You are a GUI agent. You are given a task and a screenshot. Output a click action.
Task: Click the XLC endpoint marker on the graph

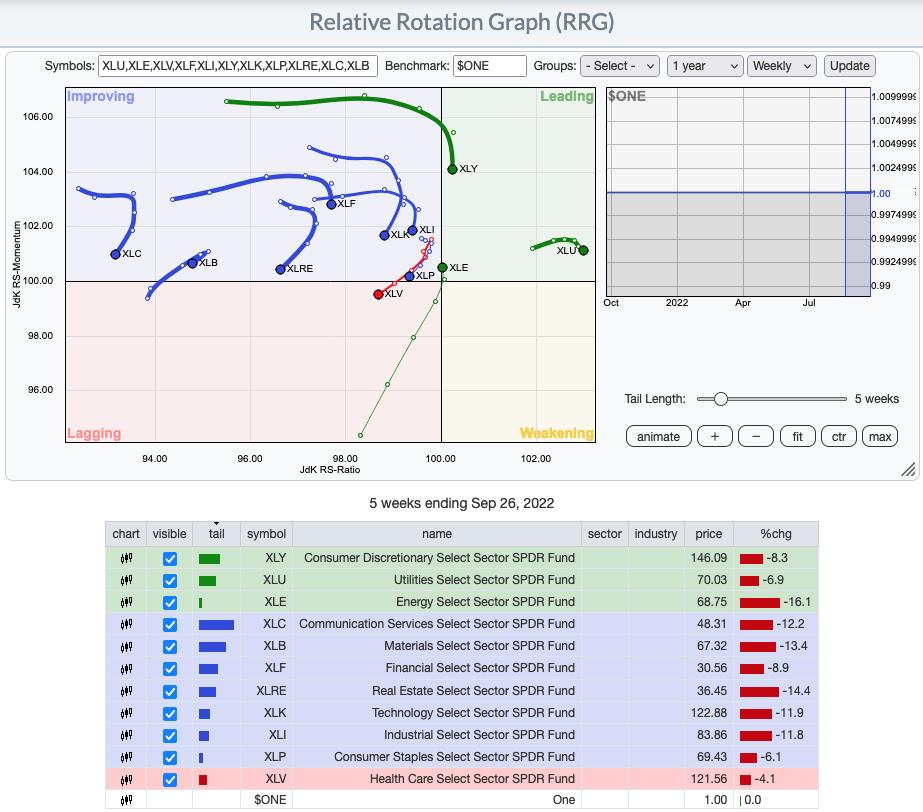click(115, 254)
